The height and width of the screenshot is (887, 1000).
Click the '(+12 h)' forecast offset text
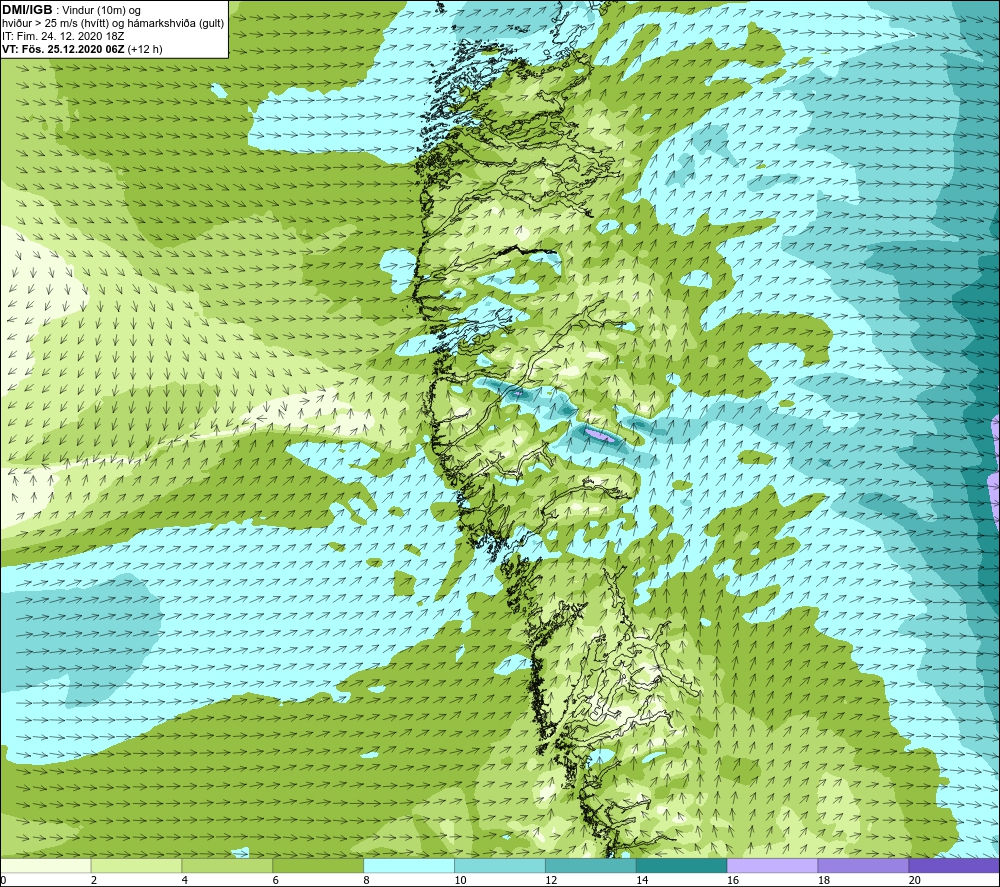(145, 49)
